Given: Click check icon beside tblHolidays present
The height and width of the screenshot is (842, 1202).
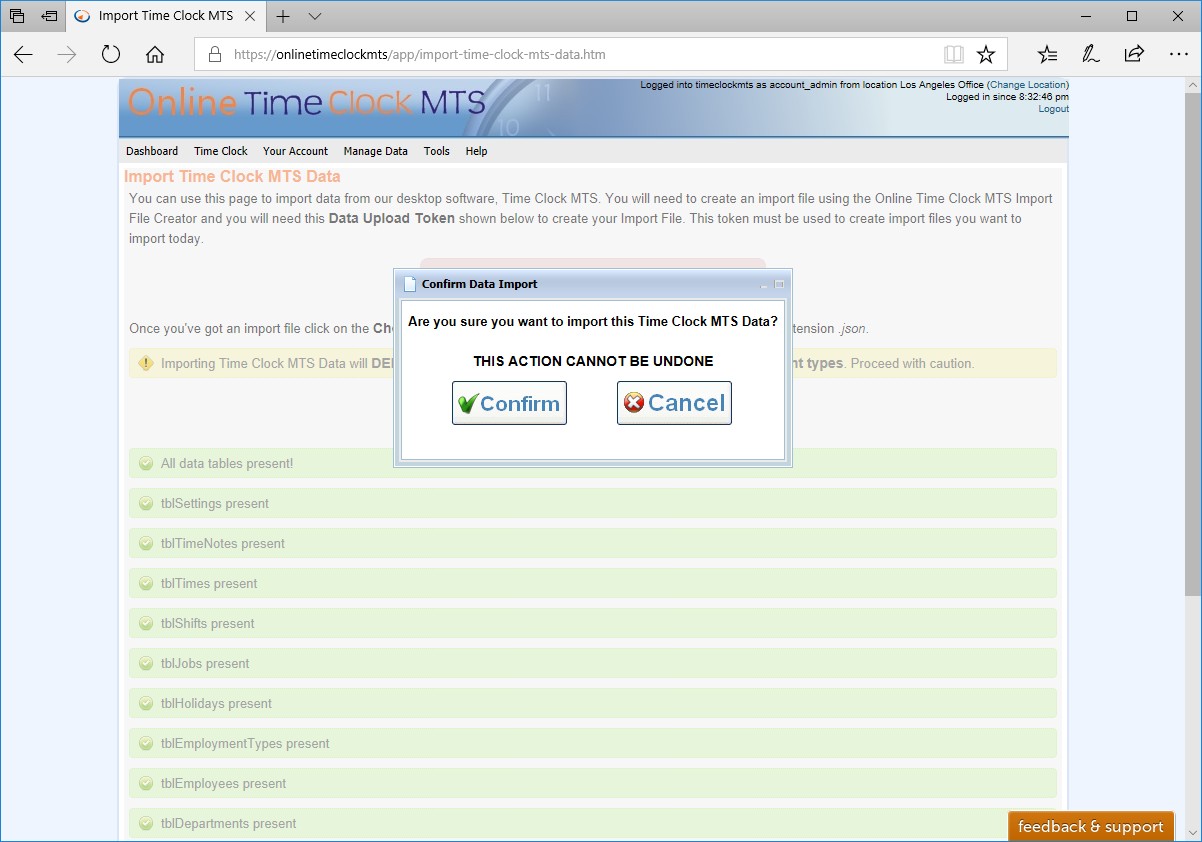Looking at the screenshot, I should point(146,703).
